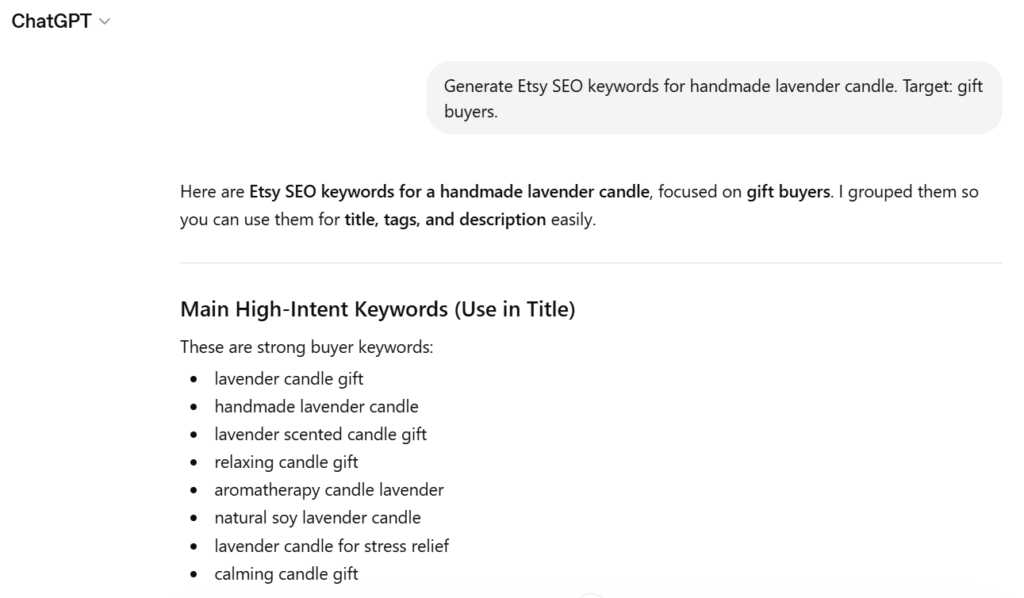Screen dimensions: 1024x598
Task: Click 'aromatherapy candle lavender' bullet item
Action: tap(328, 490)
